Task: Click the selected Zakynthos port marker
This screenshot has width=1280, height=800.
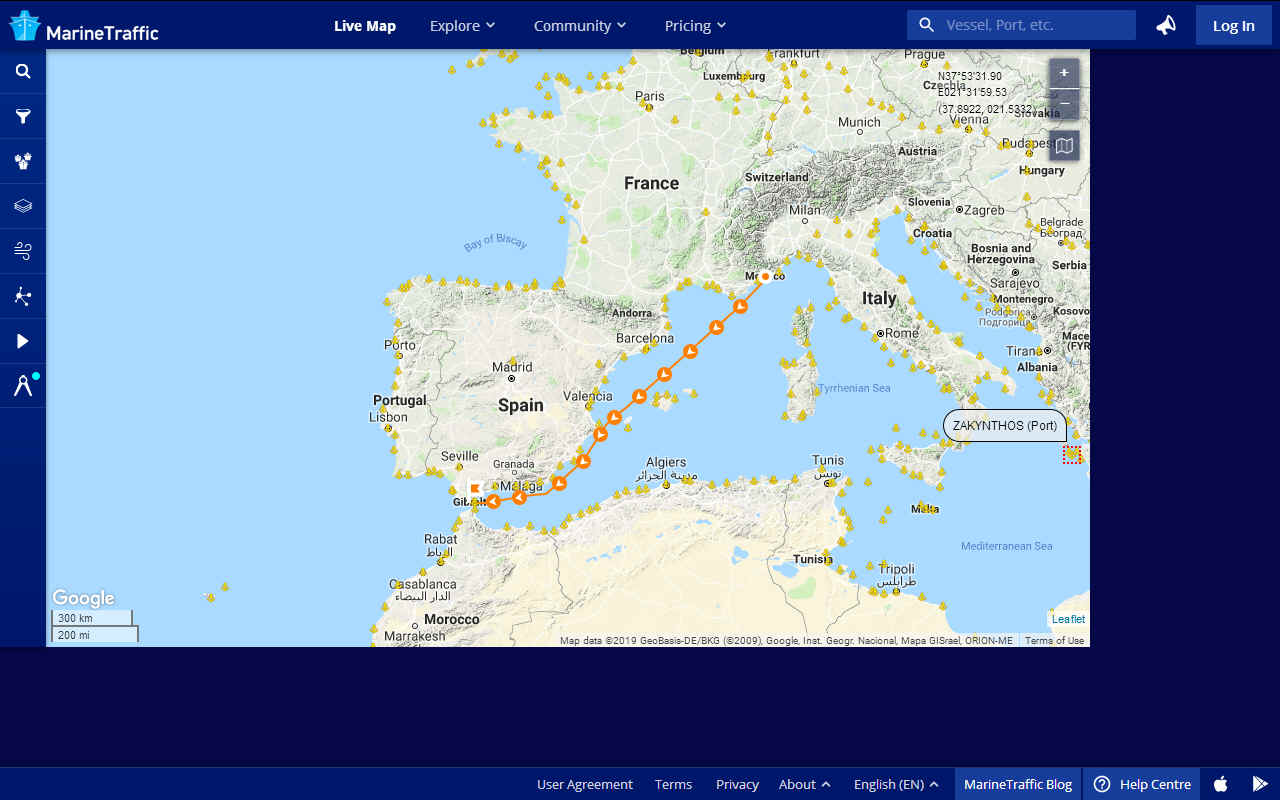Action: (1072, 455)
